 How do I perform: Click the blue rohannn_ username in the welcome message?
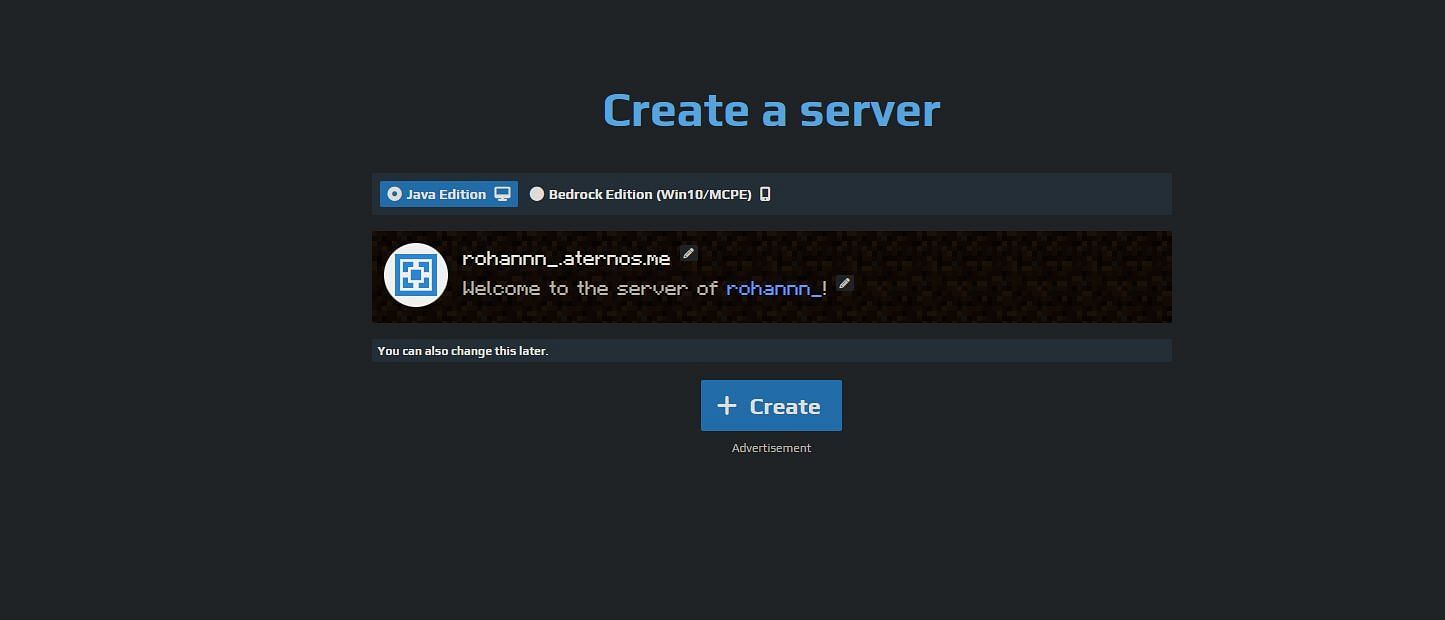pyautogui.click(x=774, y=289)
